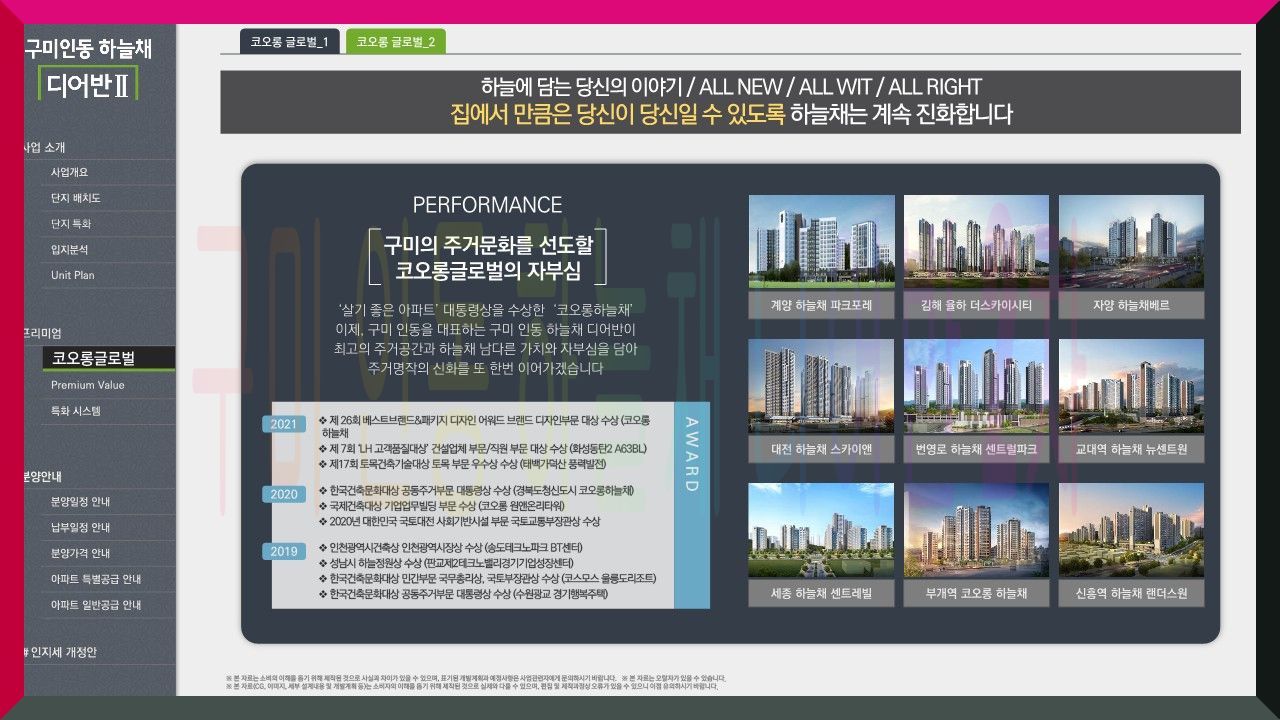
Task: Click 제 7회 LH 고객품질대상 award line
Action: (x=483, y=448)
